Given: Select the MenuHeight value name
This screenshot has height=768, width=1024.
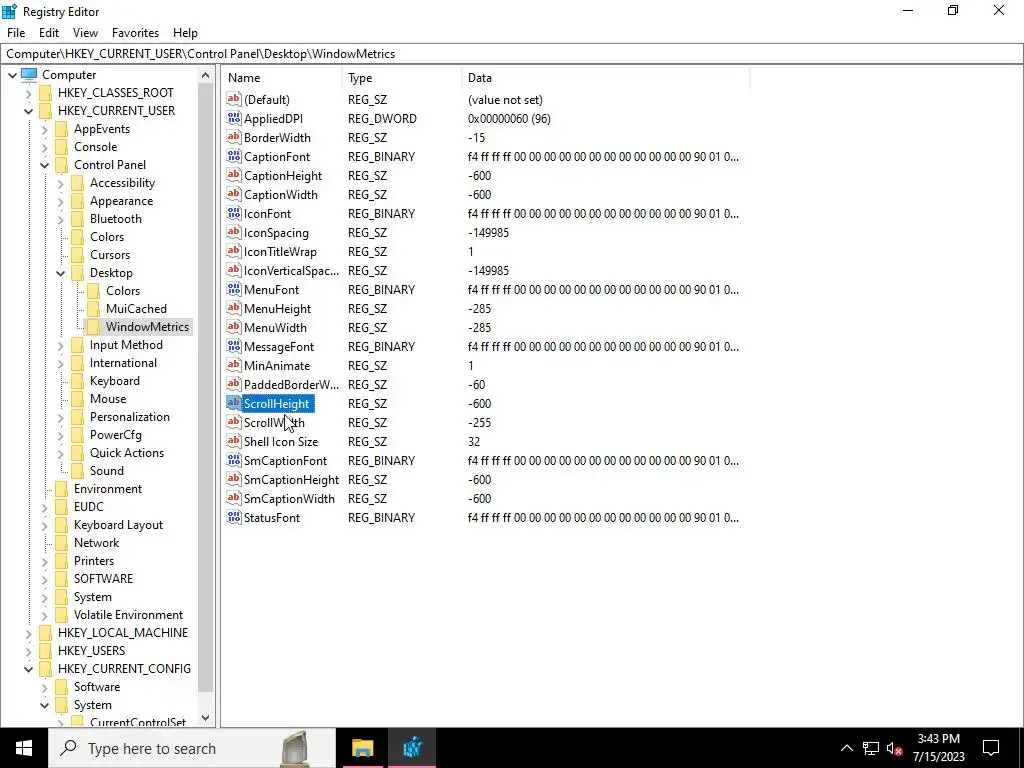Looking at the screenshot, I should (277, 308).
